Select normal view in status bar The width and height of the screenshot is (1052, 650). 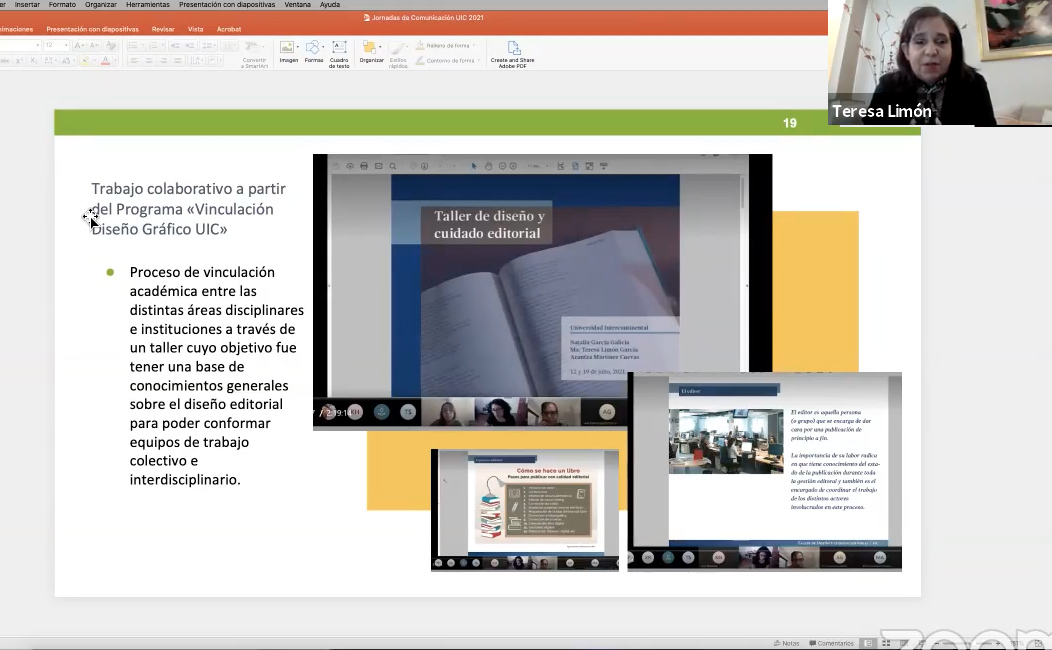point(868,643)
